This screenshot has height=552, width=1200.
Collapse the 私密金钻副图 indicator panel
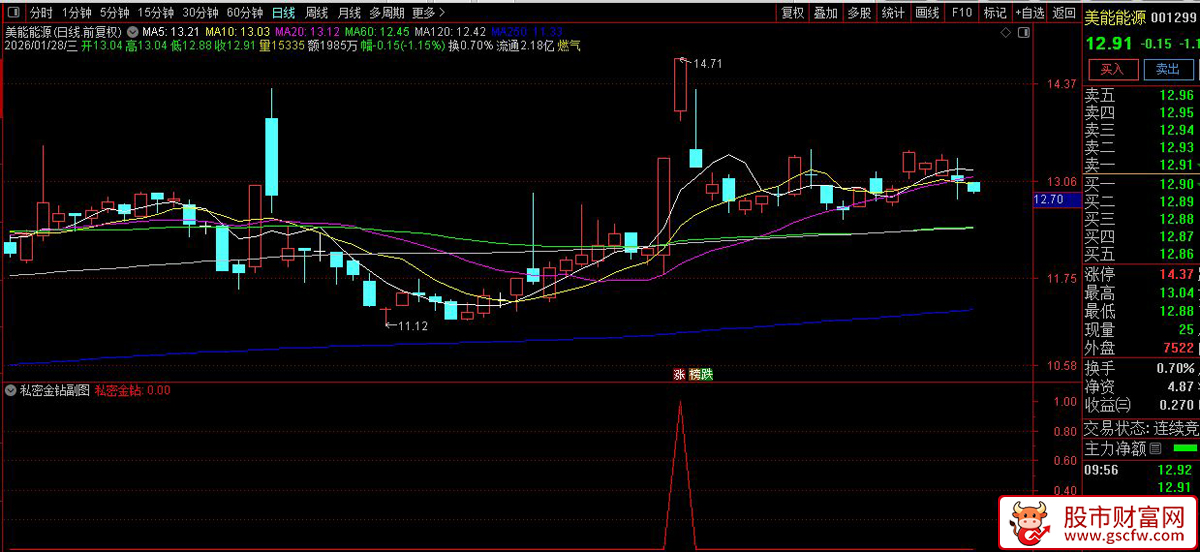(11, 390)
